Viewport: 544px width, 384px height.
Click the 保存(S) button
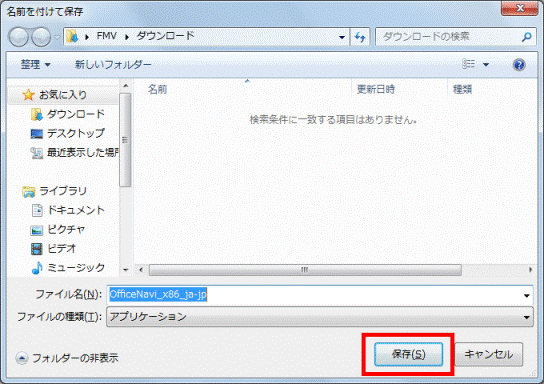tap(408, 354)
